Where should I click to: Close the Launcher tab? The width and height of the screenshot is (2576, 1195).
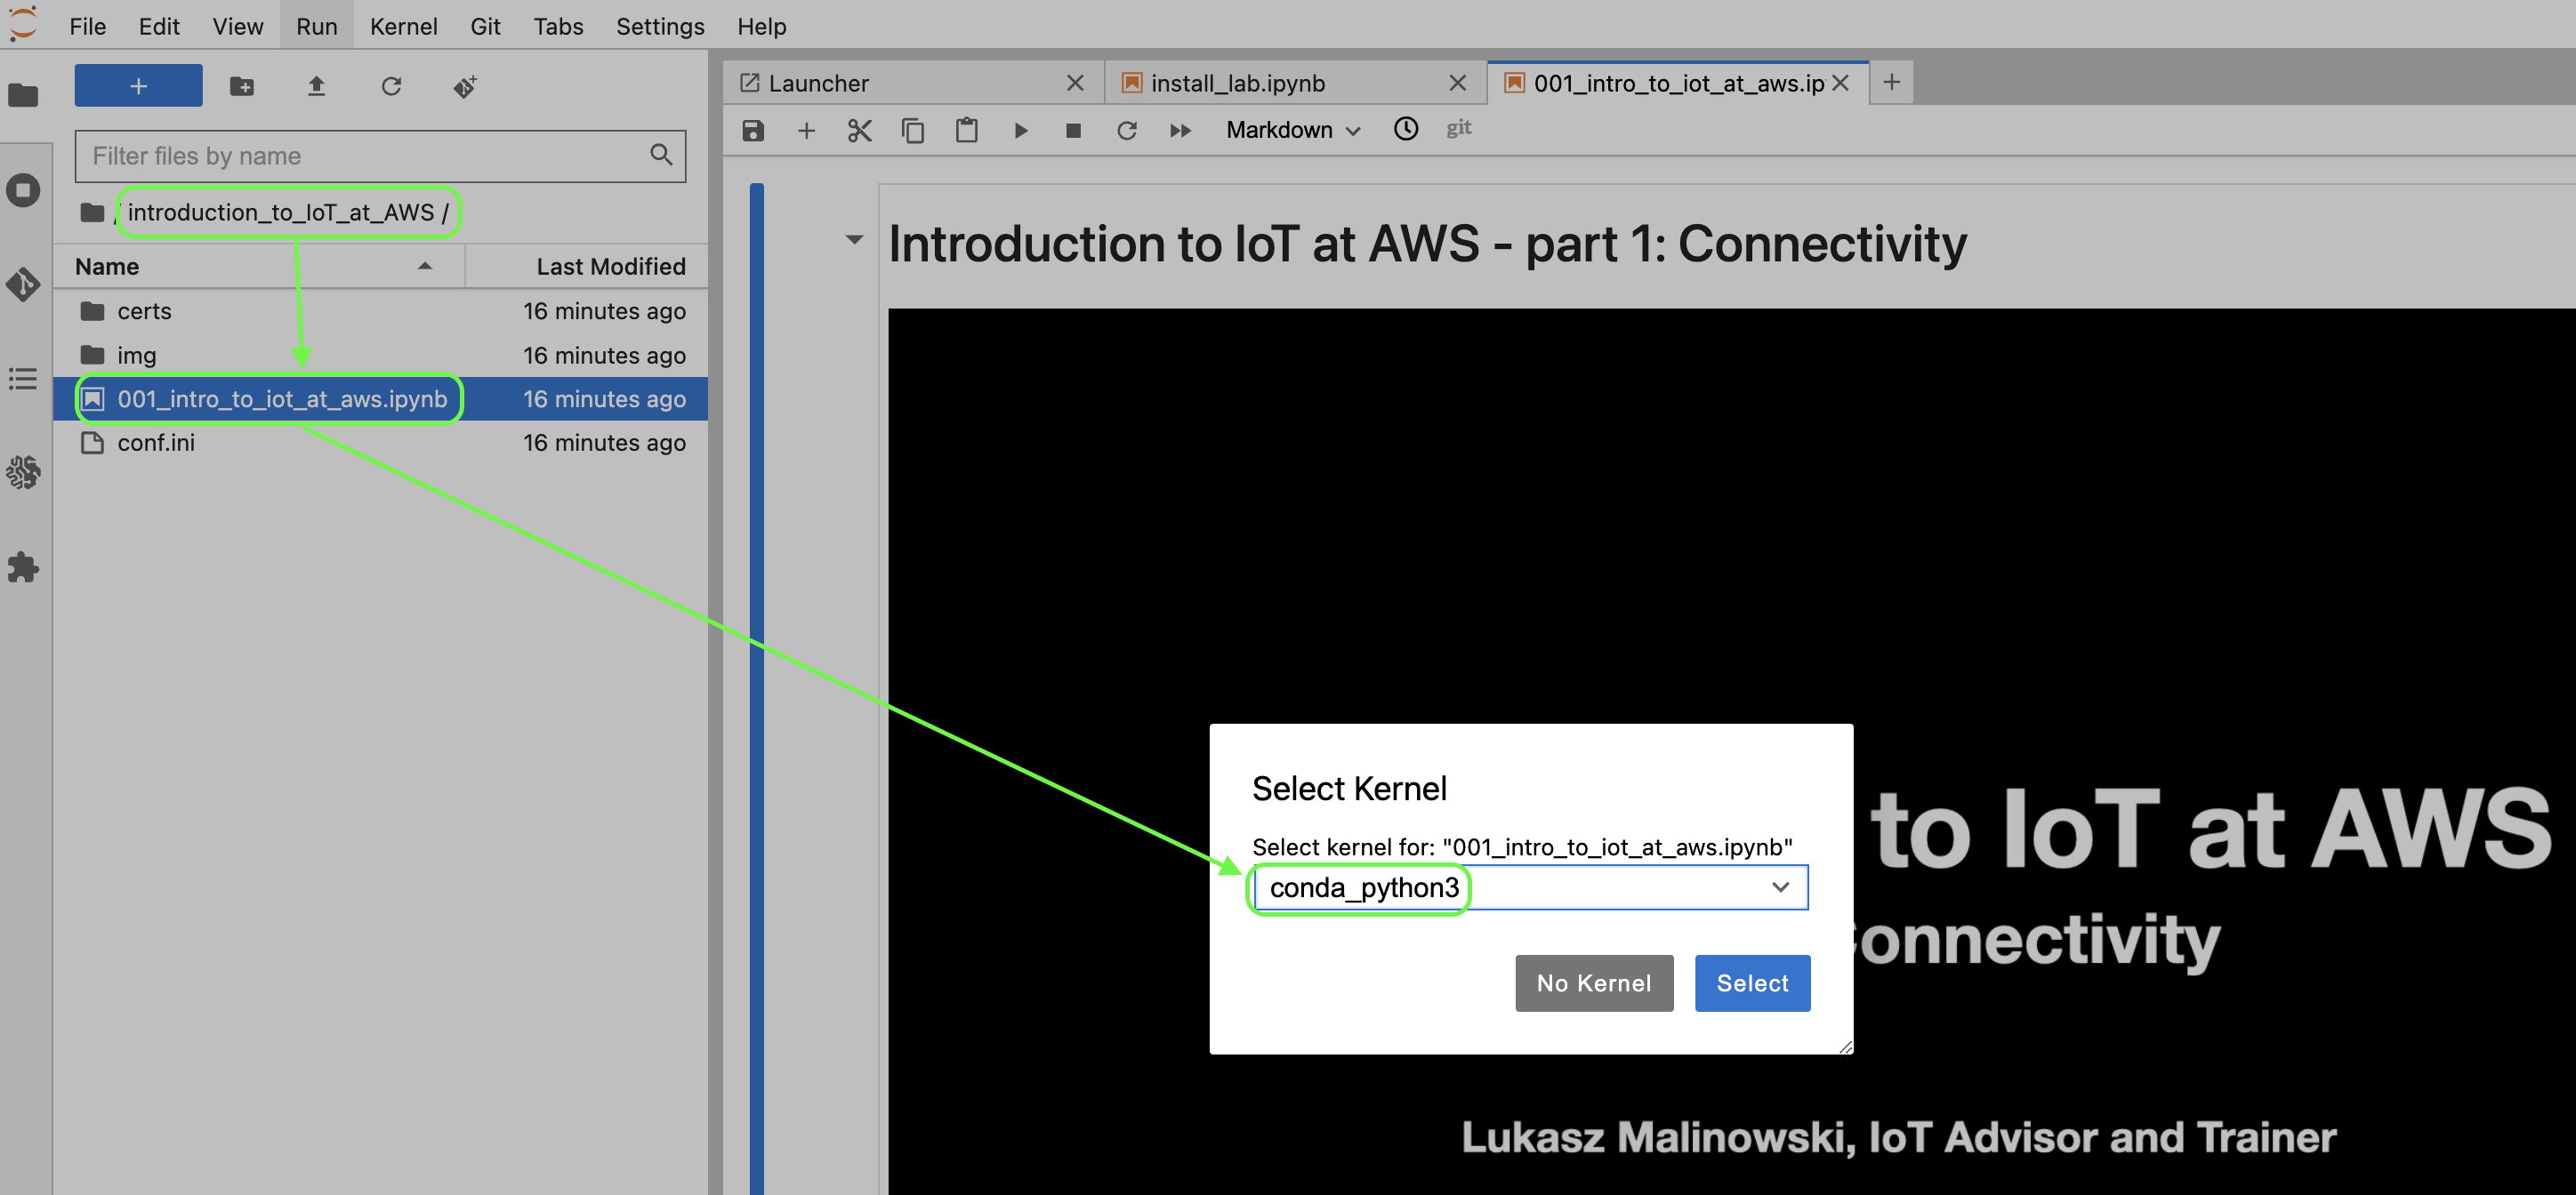point(1075,83)
